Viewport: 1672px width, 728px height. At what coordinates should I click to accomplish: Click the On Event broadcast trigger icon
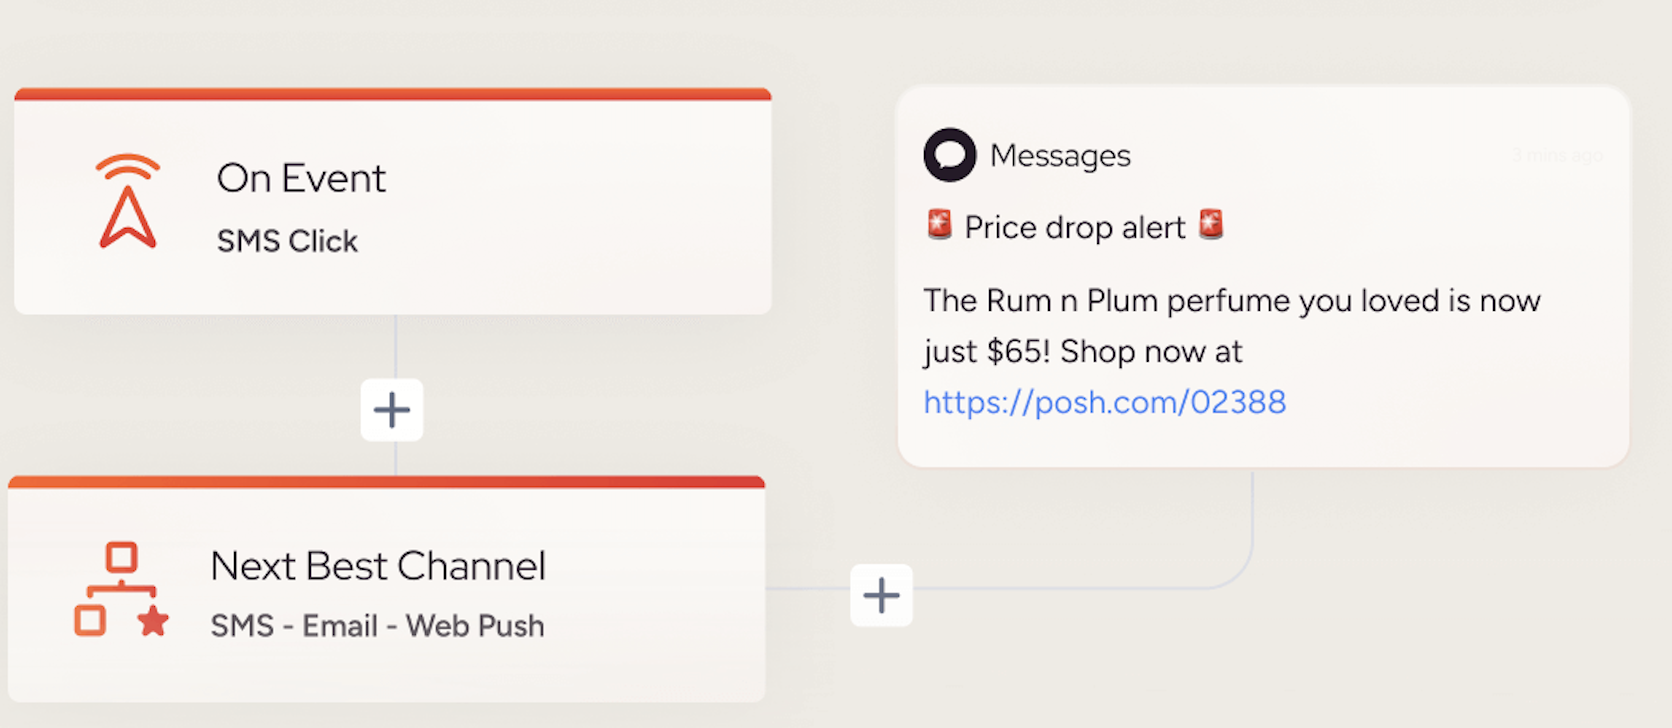point(128,200)
